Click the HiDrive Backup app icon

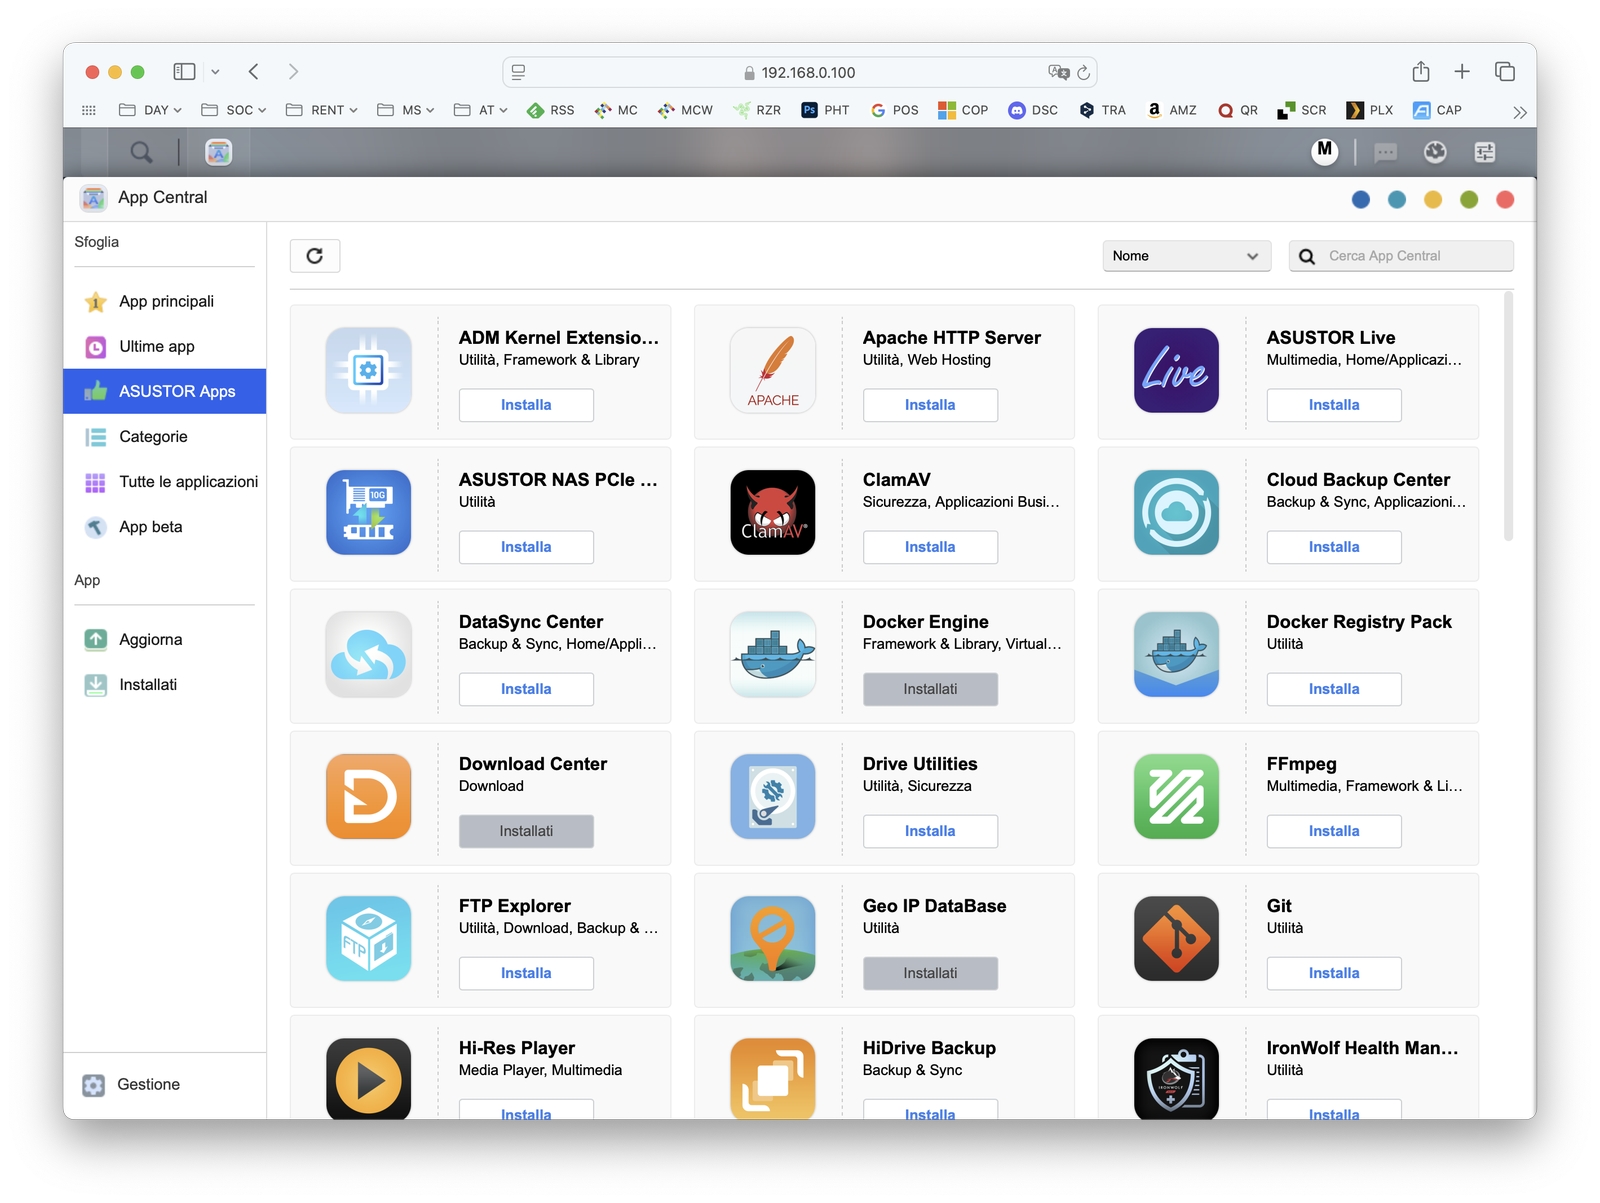point(773,1078)
